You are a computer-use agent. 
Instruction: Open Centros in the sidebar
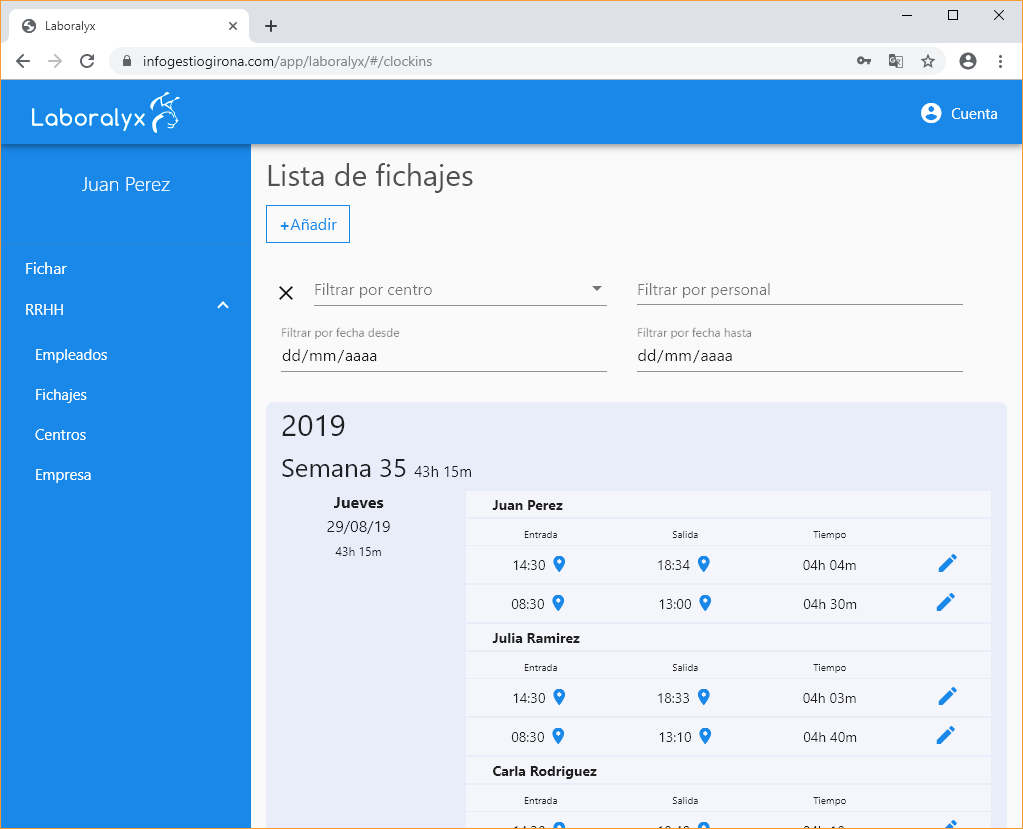tap(60, 435)
